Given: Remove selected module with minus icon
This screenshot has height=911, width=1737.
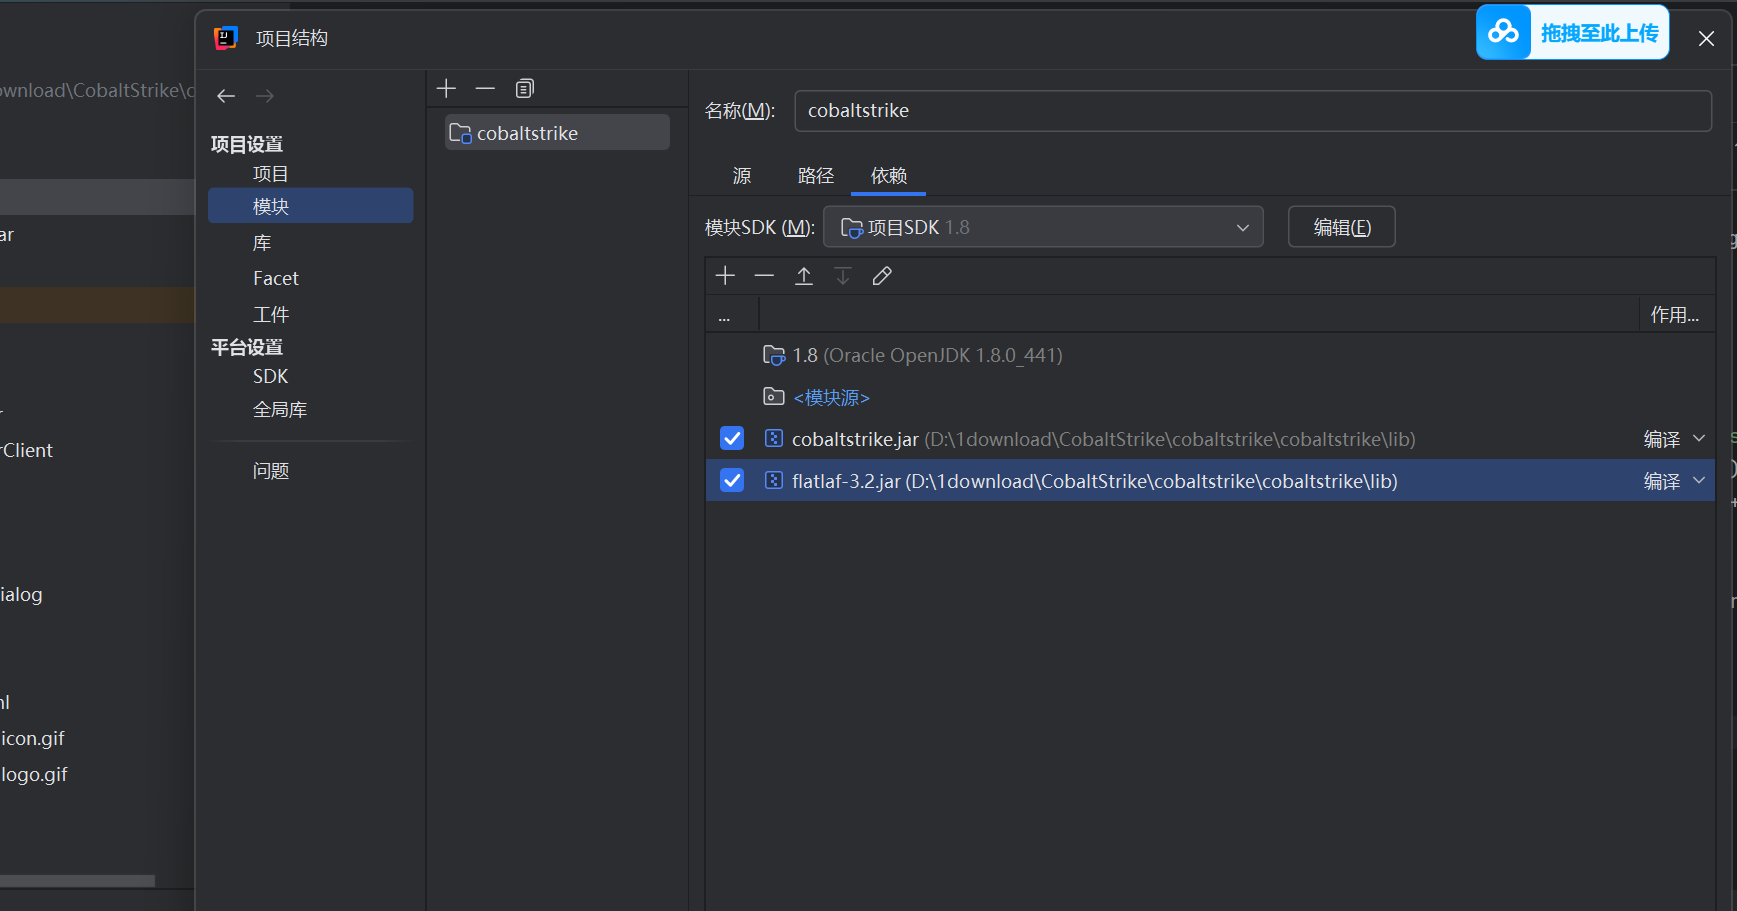Looking at the screenshot, I should click(485, 88).
